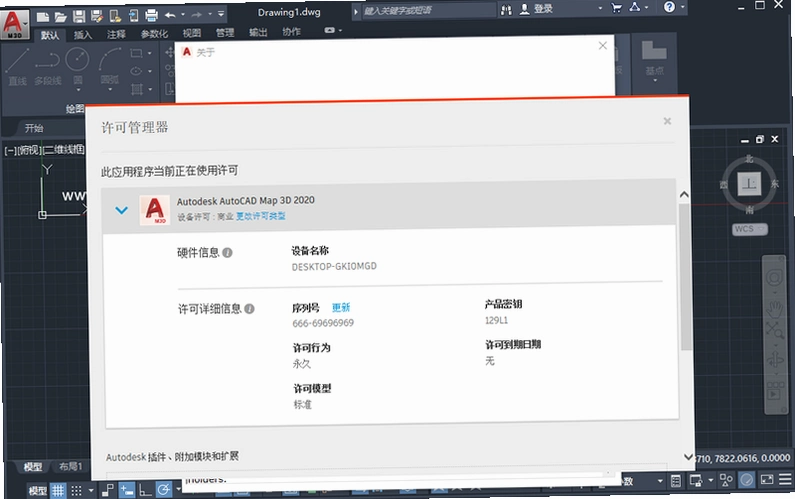Click the 上 top face of ViewCube
Viewport: 795px width, 499px height.
click(749, 184)
